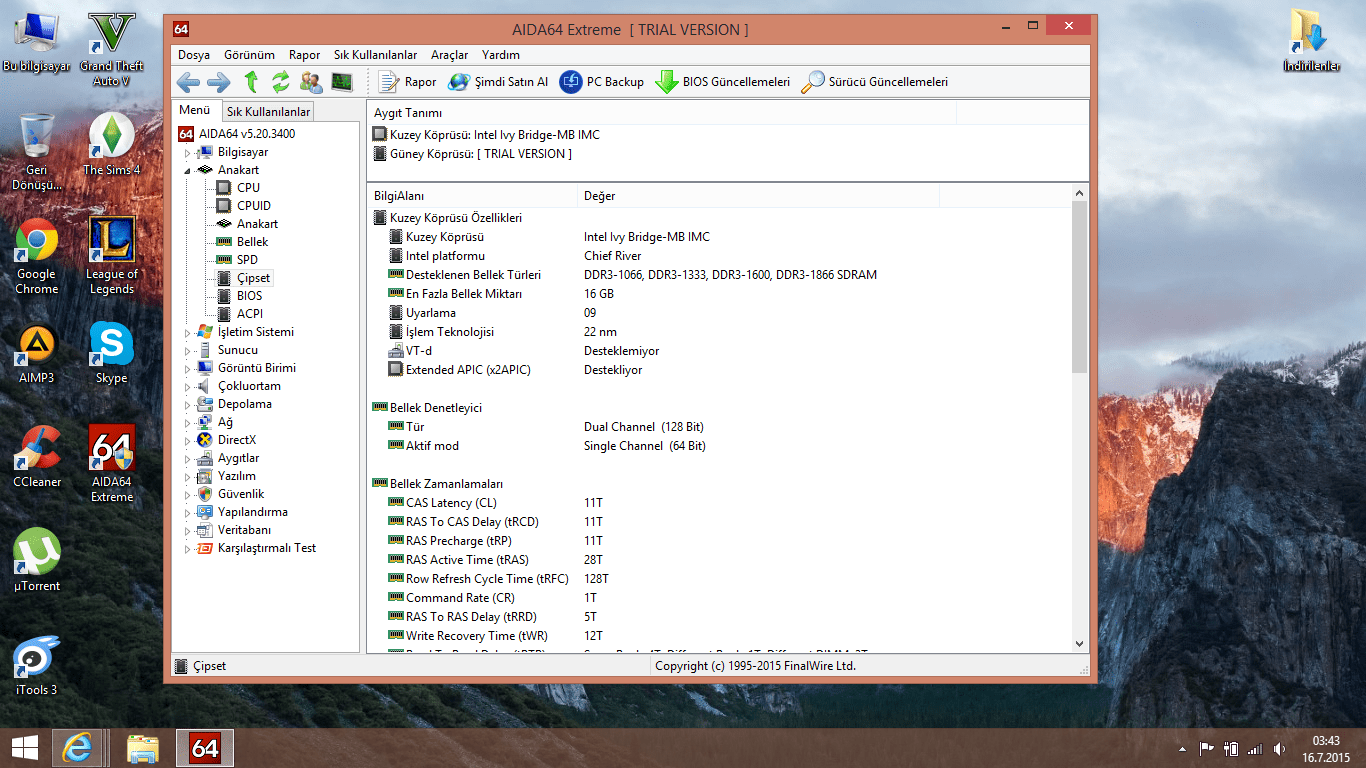Screen dimensions: 1366x768
Task: Switch to the Sık Kullanılanlar tab
Action: [268, 112]
